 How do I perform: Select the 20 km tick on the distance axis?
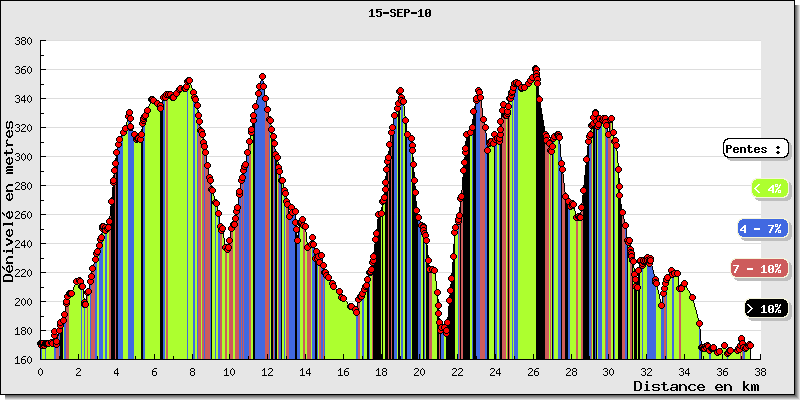pos(419,371)
